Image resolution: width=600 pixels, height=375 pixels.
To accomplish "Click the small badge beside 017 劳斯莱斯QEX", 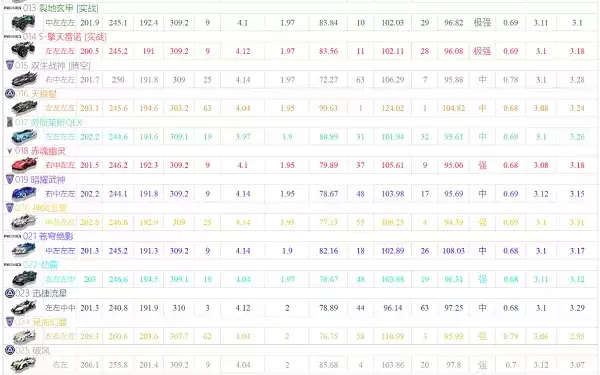I will (x=10, y=122).
